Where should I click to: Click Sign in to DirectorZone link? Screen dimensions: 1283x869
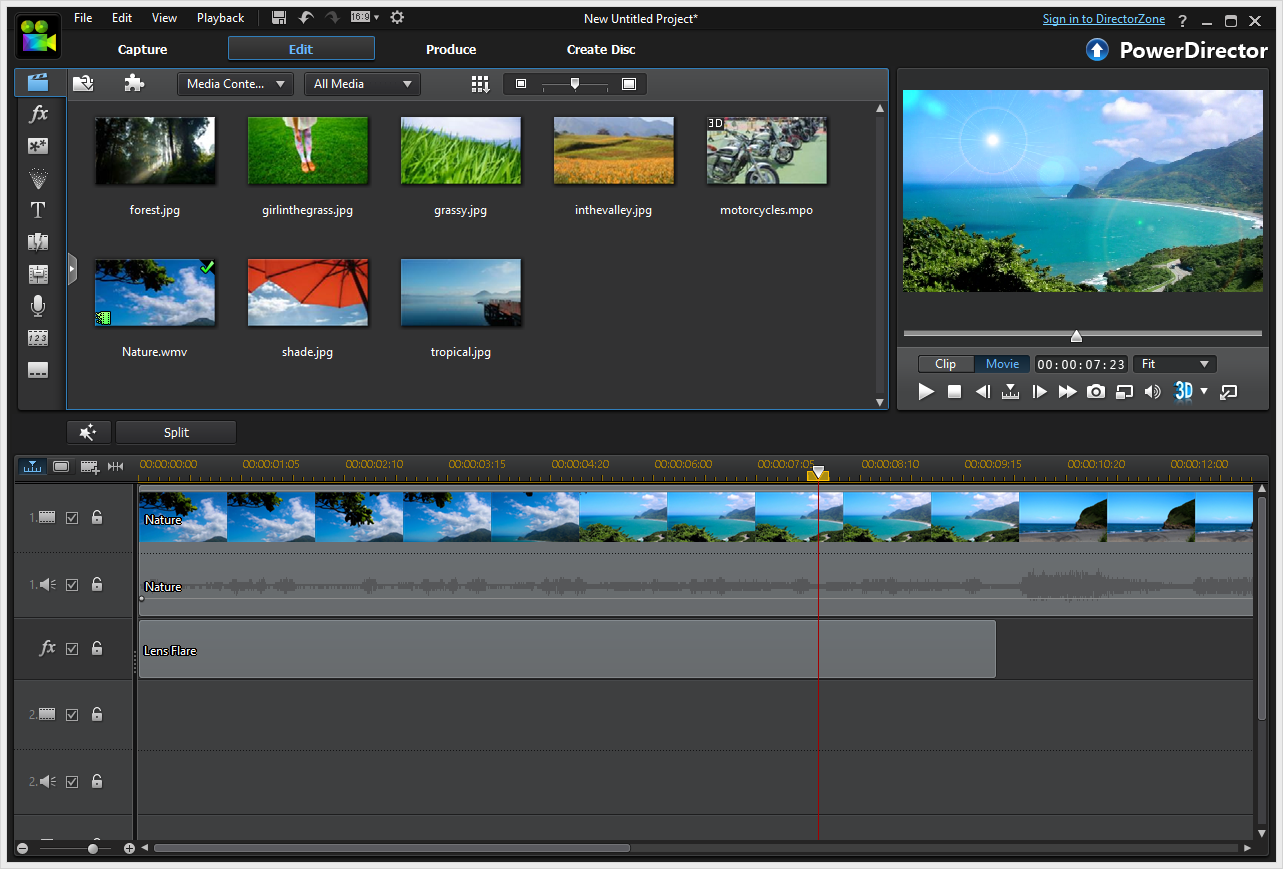[1103, 19]
